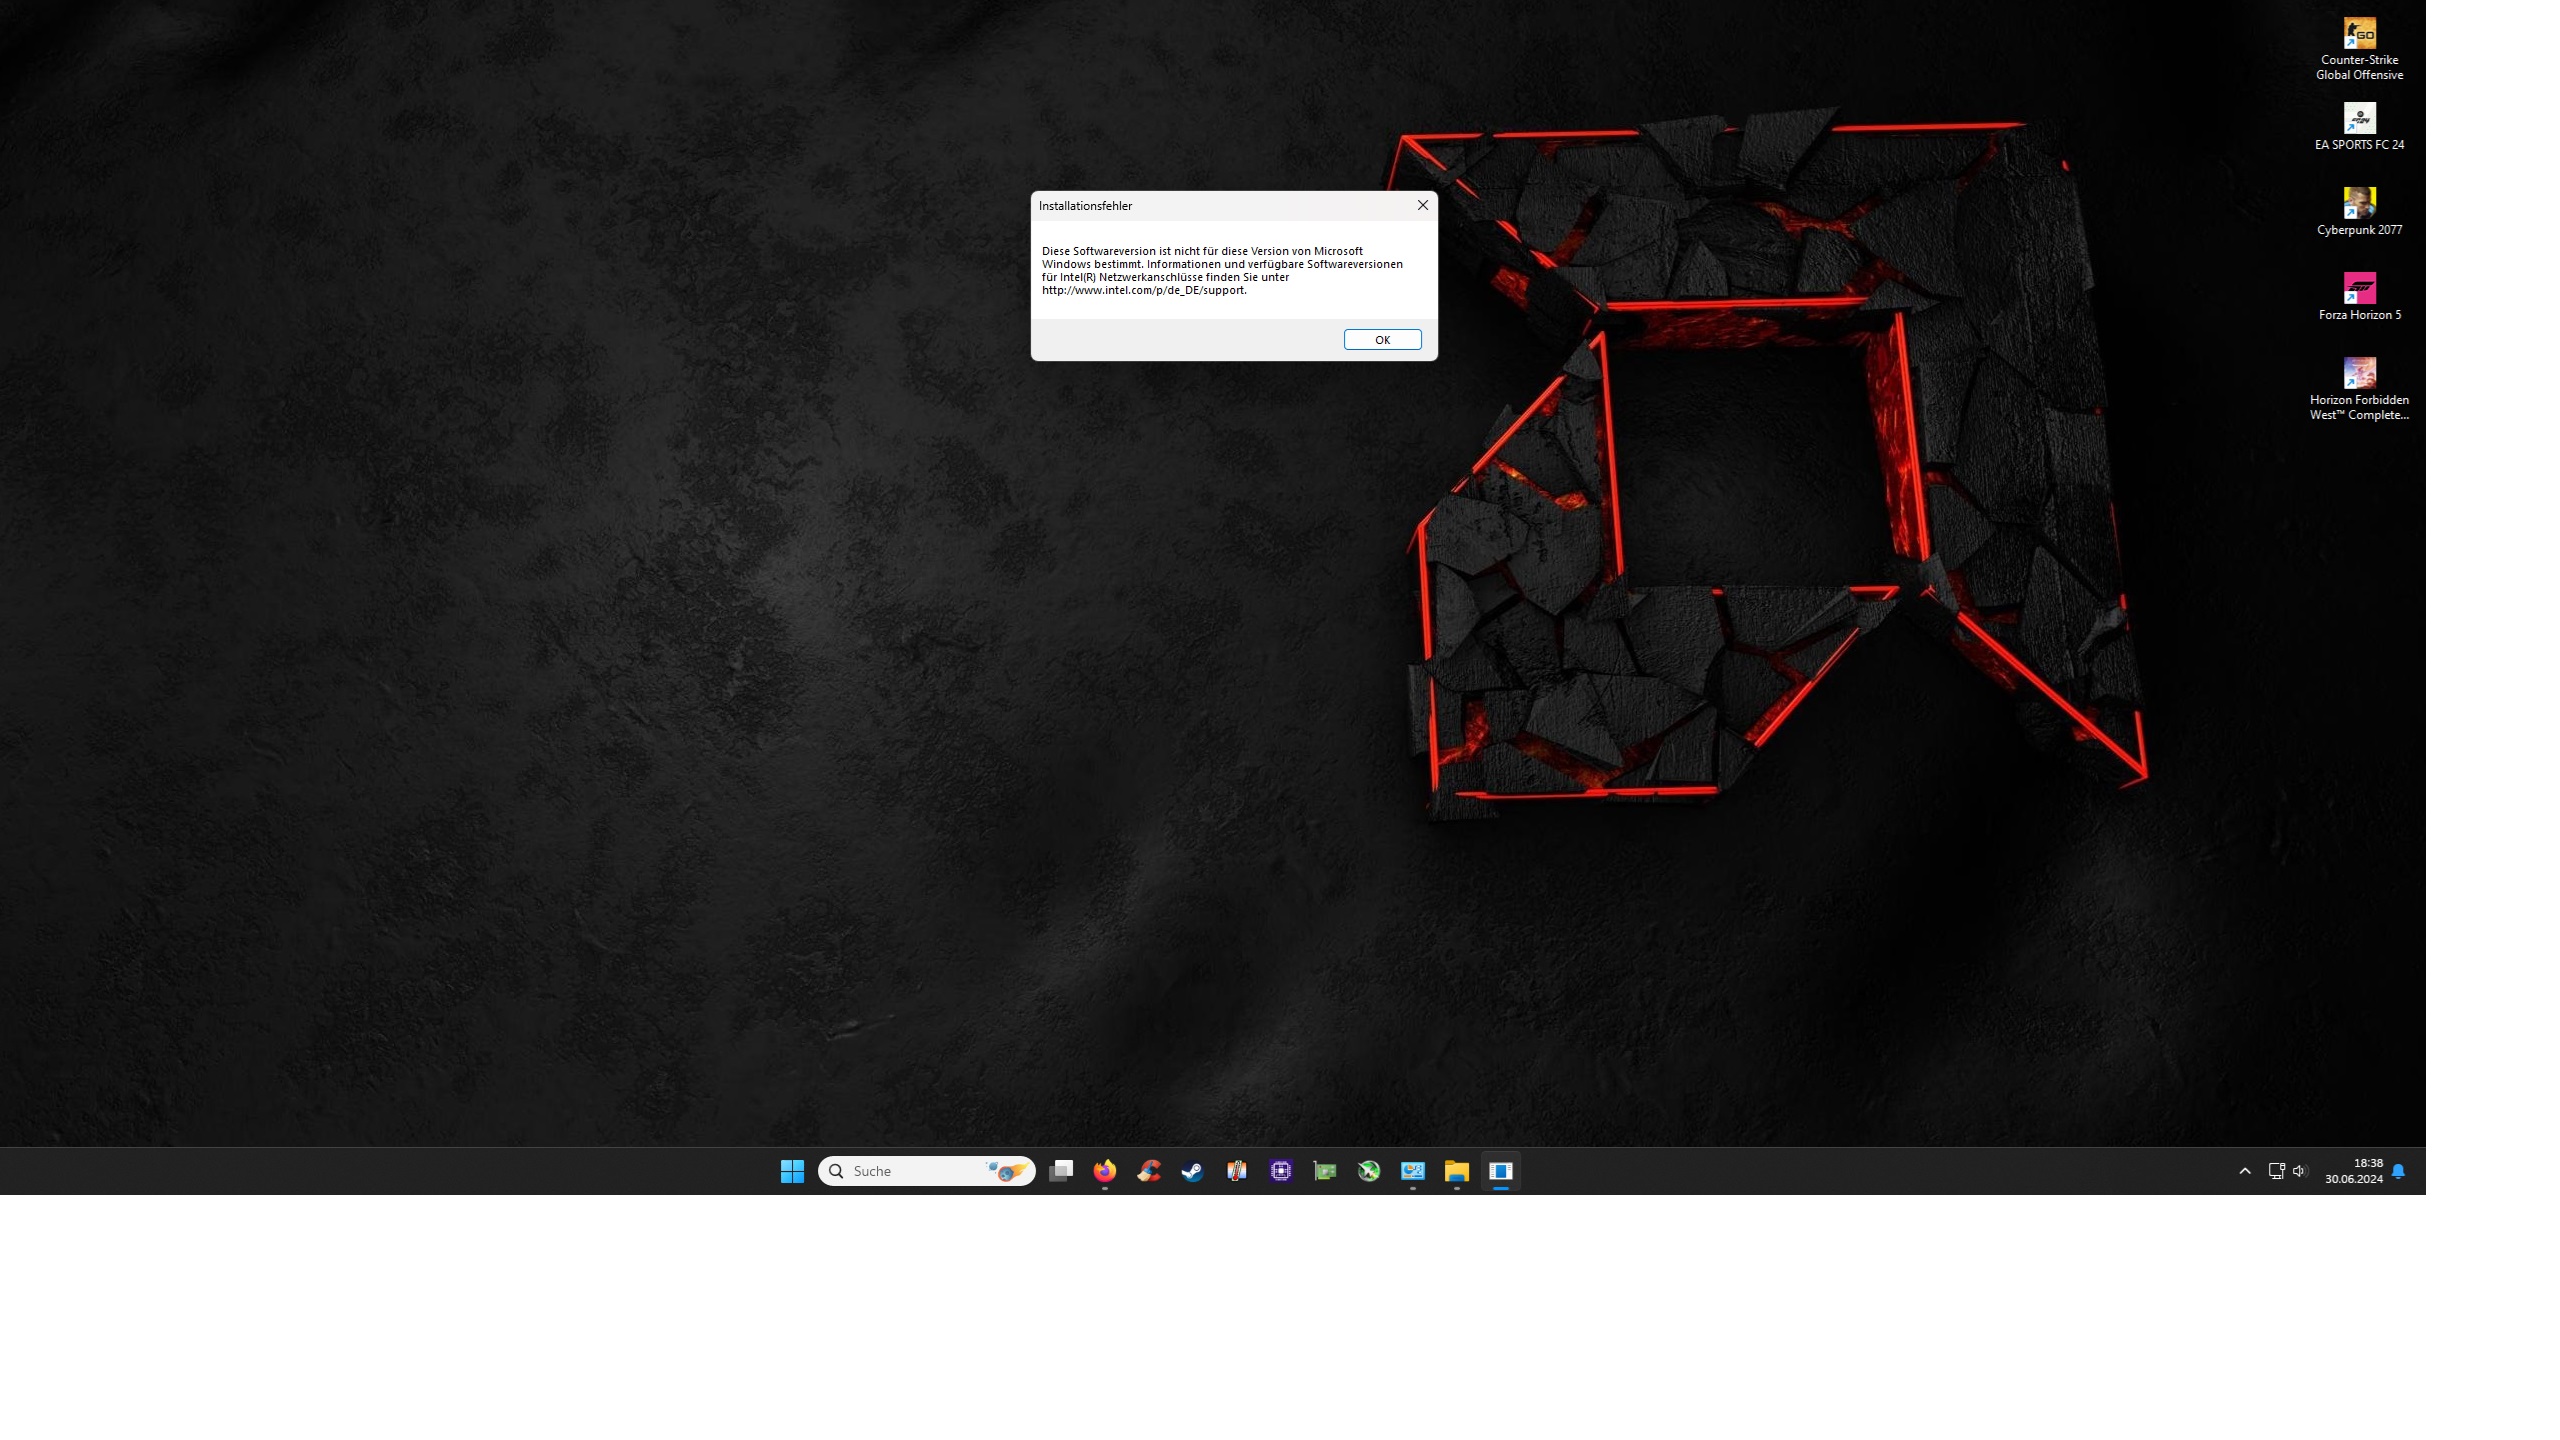Screen dimensions: 2560x1440
Task: Click OK in the Installationsfehler dialog
Action: (x=1382, y=340)
